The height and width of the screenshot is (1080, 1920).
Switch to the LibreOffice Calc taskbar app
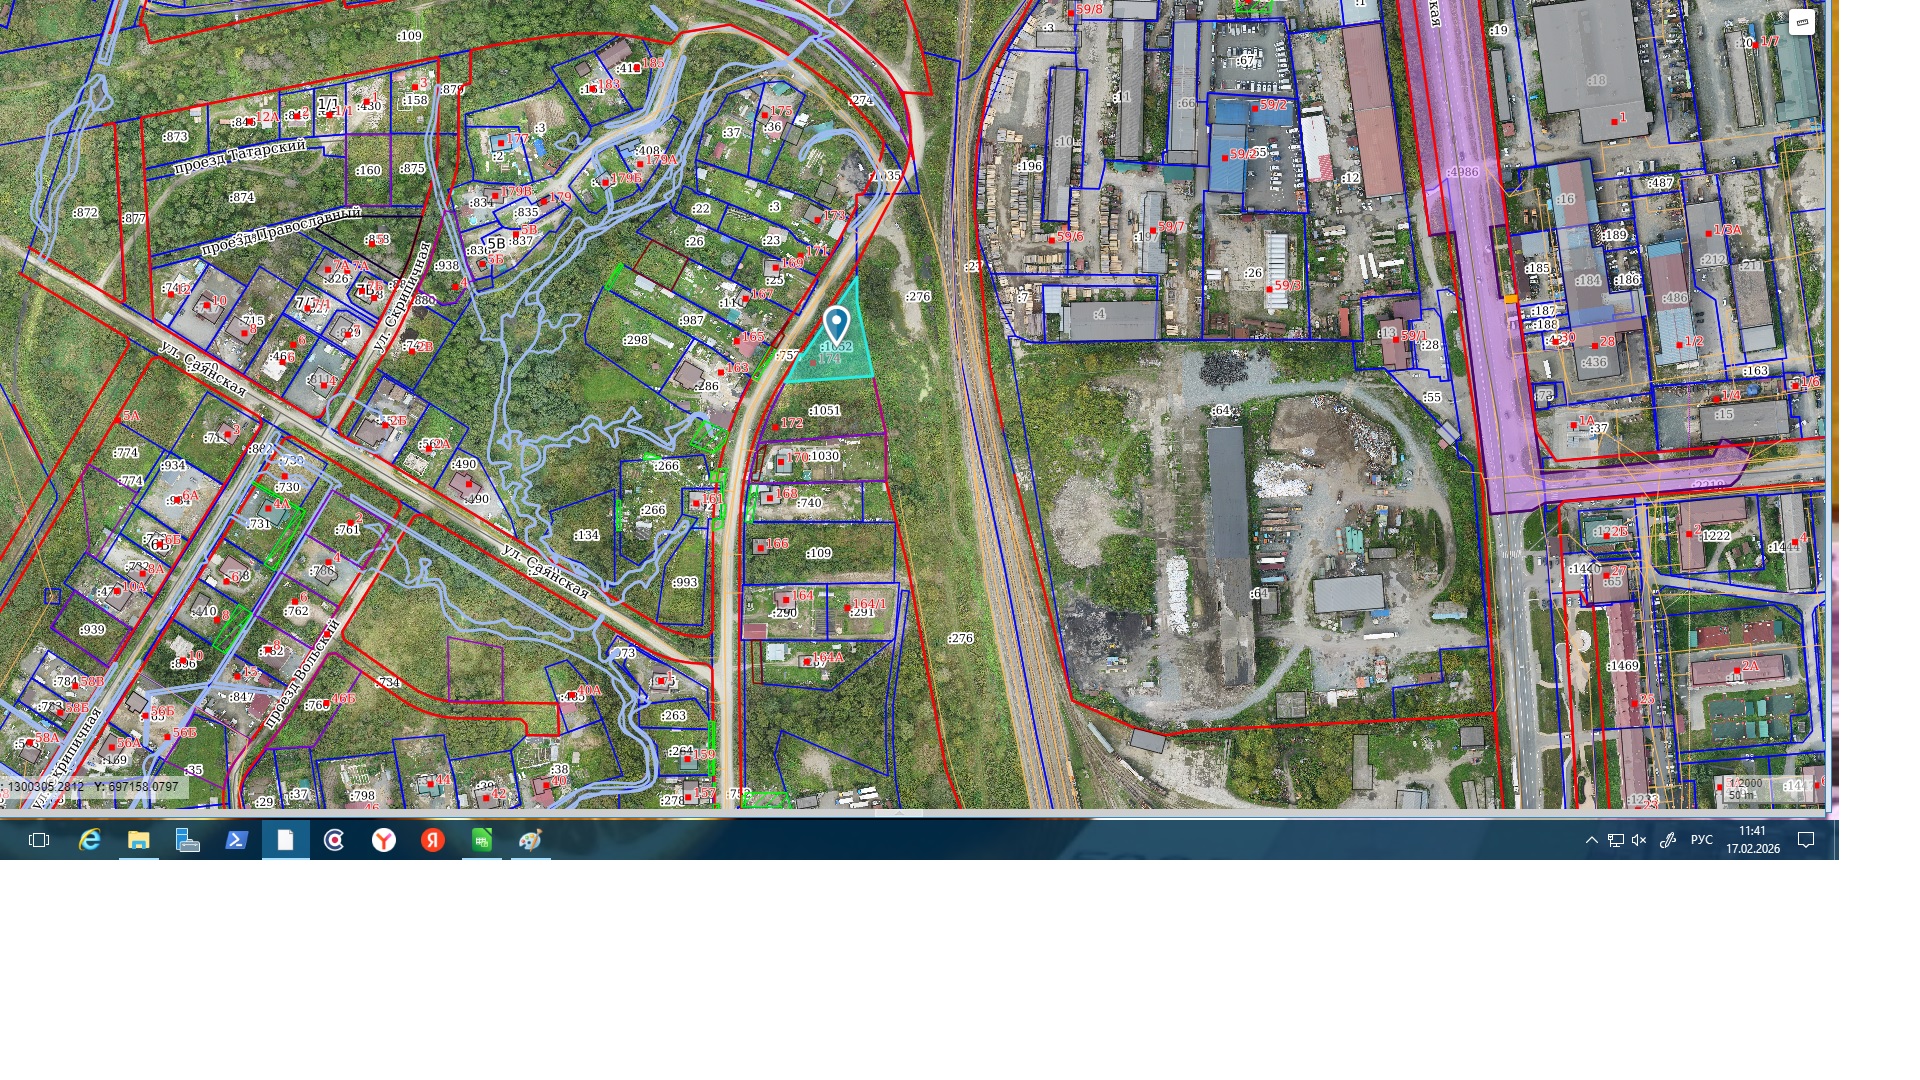(x=482, y=841)
